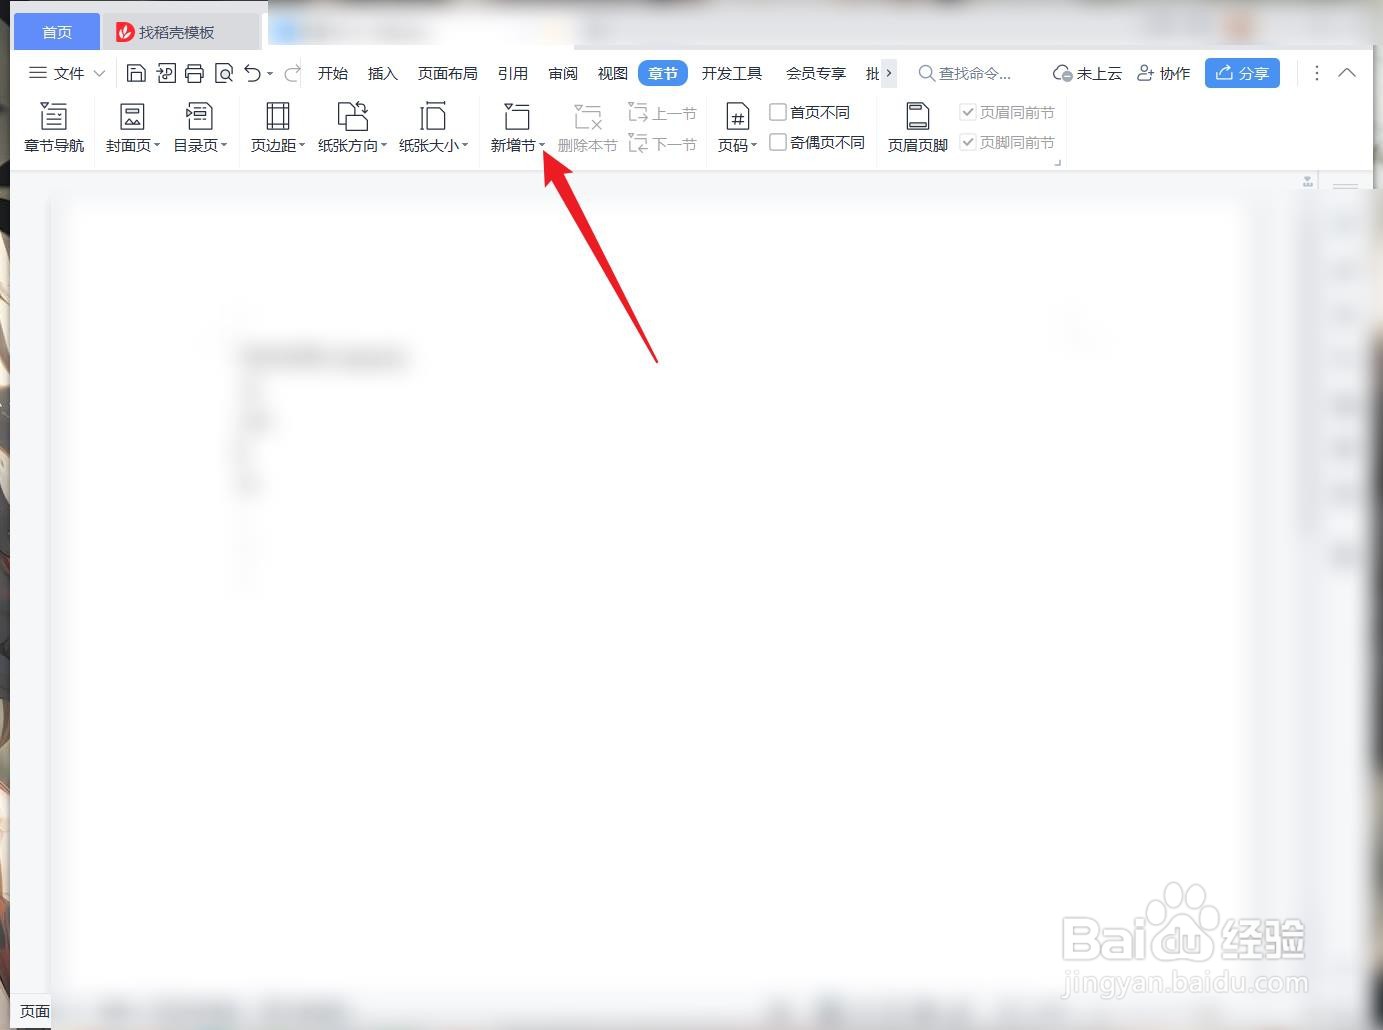Enable the 首页不同 checkbox
The height and width of the screenshot is (1030, 1383).
point(777,112)
